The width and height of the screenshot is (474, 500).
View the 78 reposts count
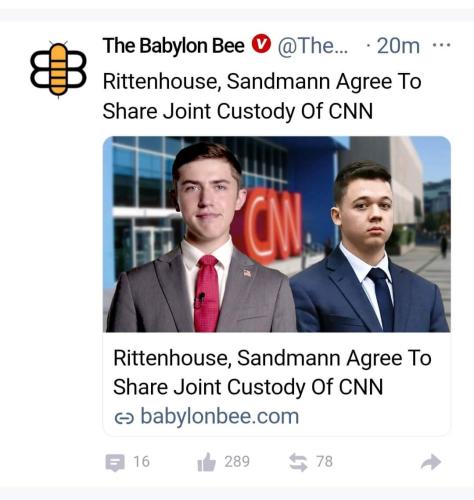(325, 462)
